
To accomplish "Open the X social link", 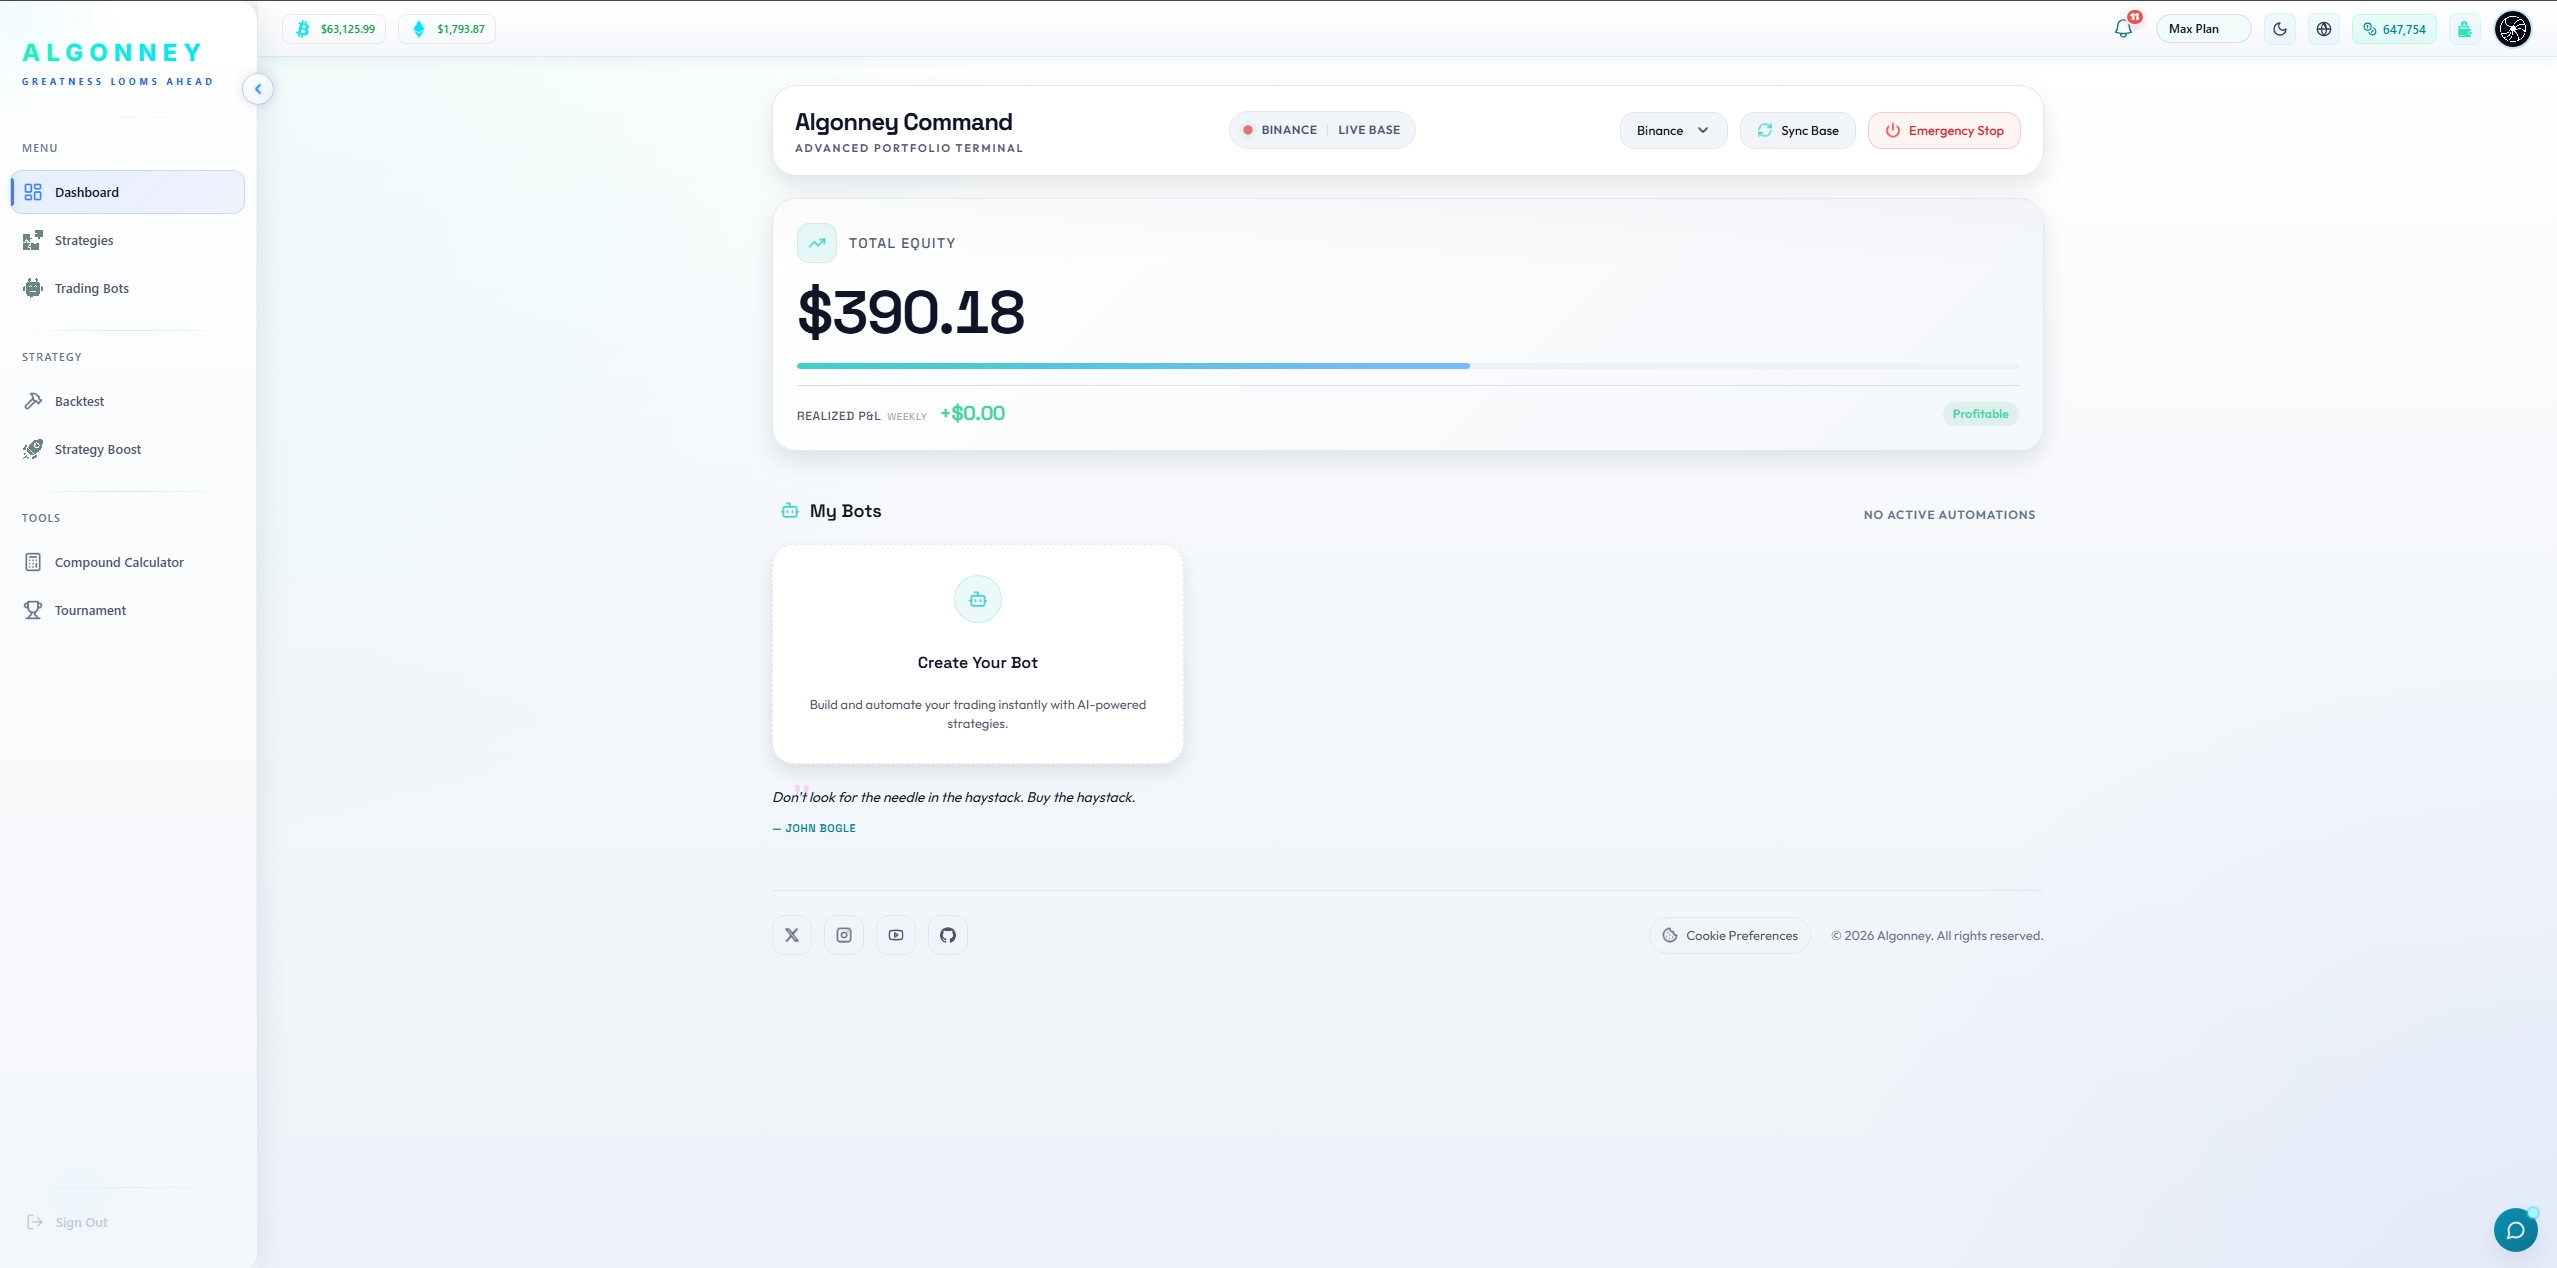I will coord(792,935).
